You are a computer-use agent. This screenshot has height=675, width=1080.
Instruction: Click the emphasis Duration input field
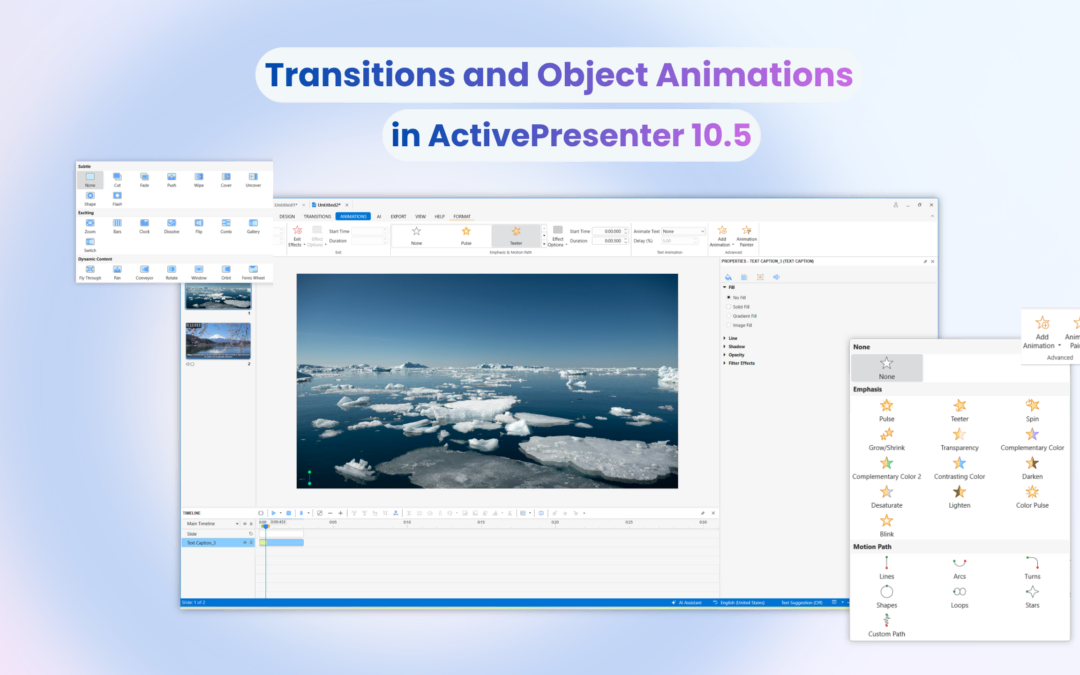click(x=608, y=241)
